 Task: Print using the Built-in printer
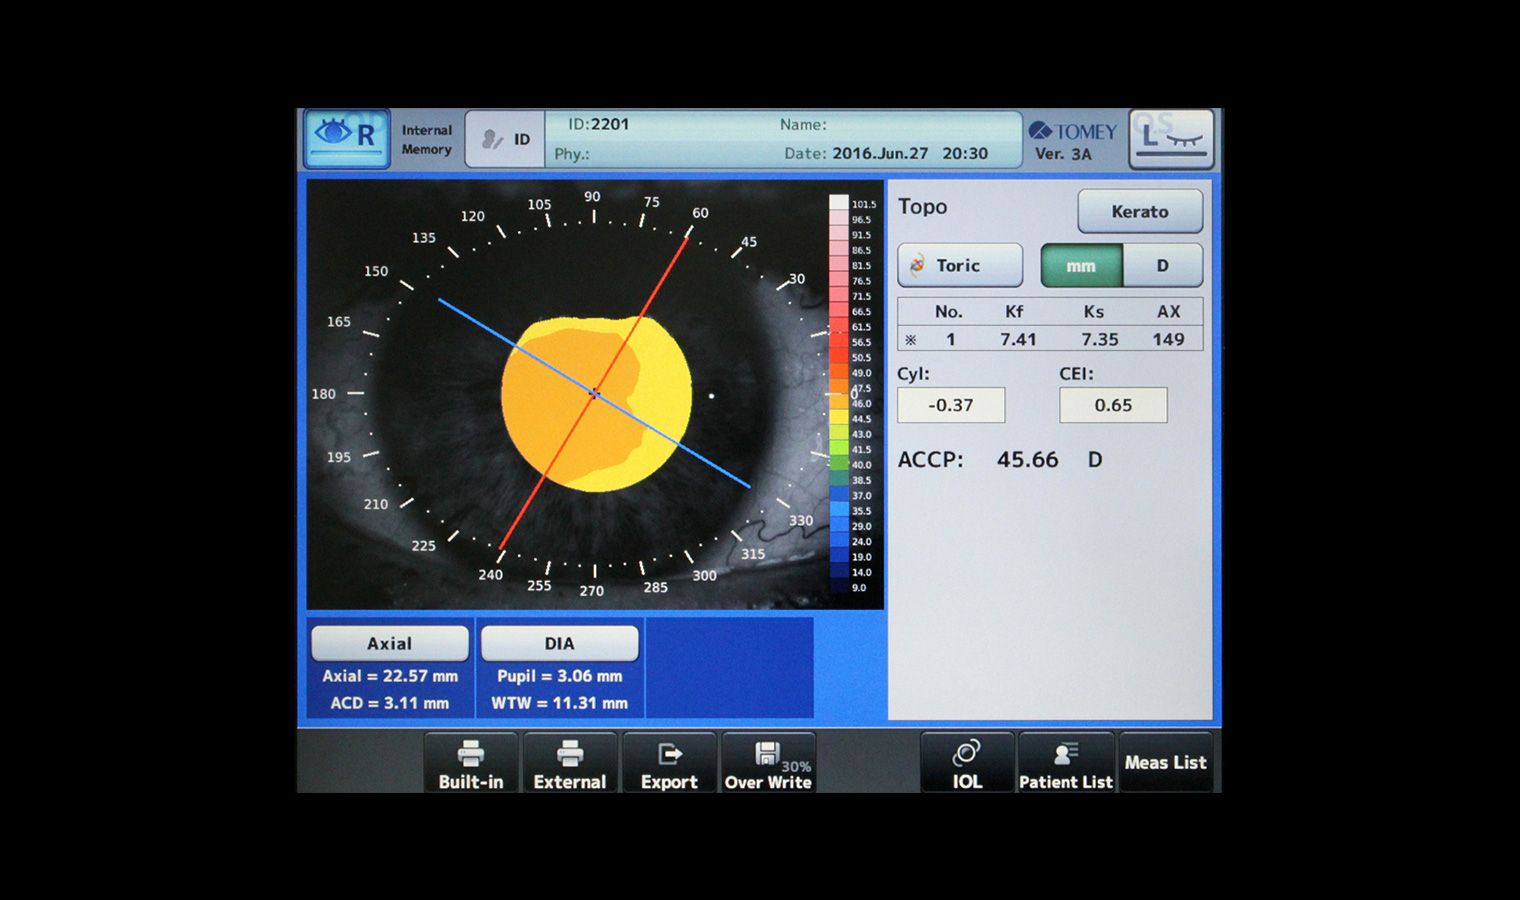click(471, 763)
